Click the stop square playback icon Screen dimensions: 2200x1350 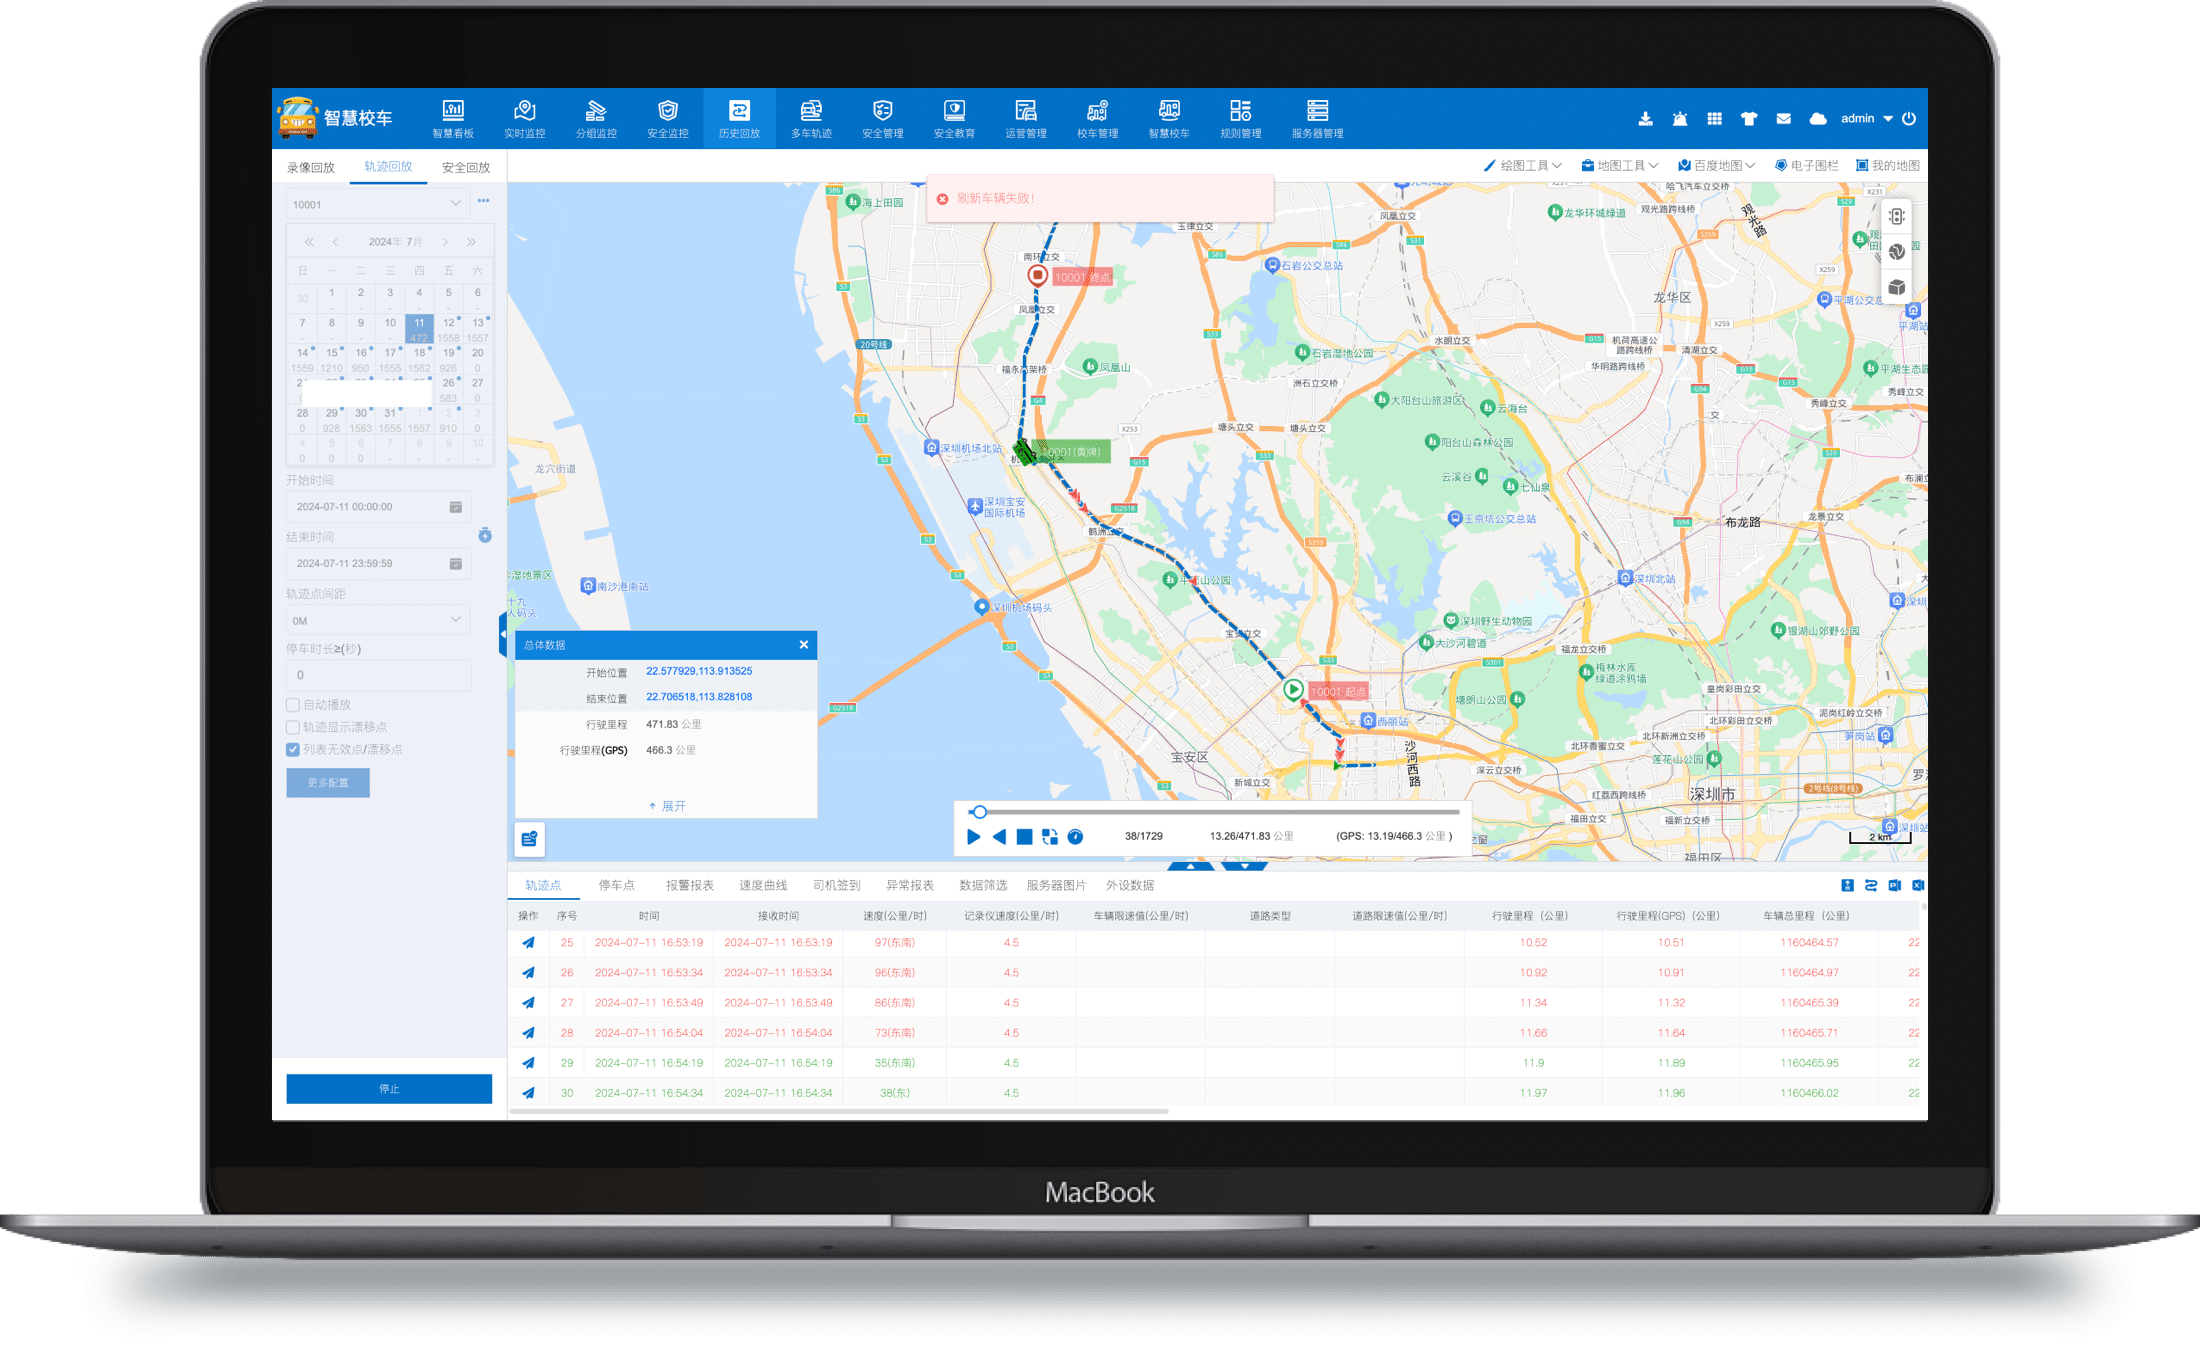[x=1024, y=837]
